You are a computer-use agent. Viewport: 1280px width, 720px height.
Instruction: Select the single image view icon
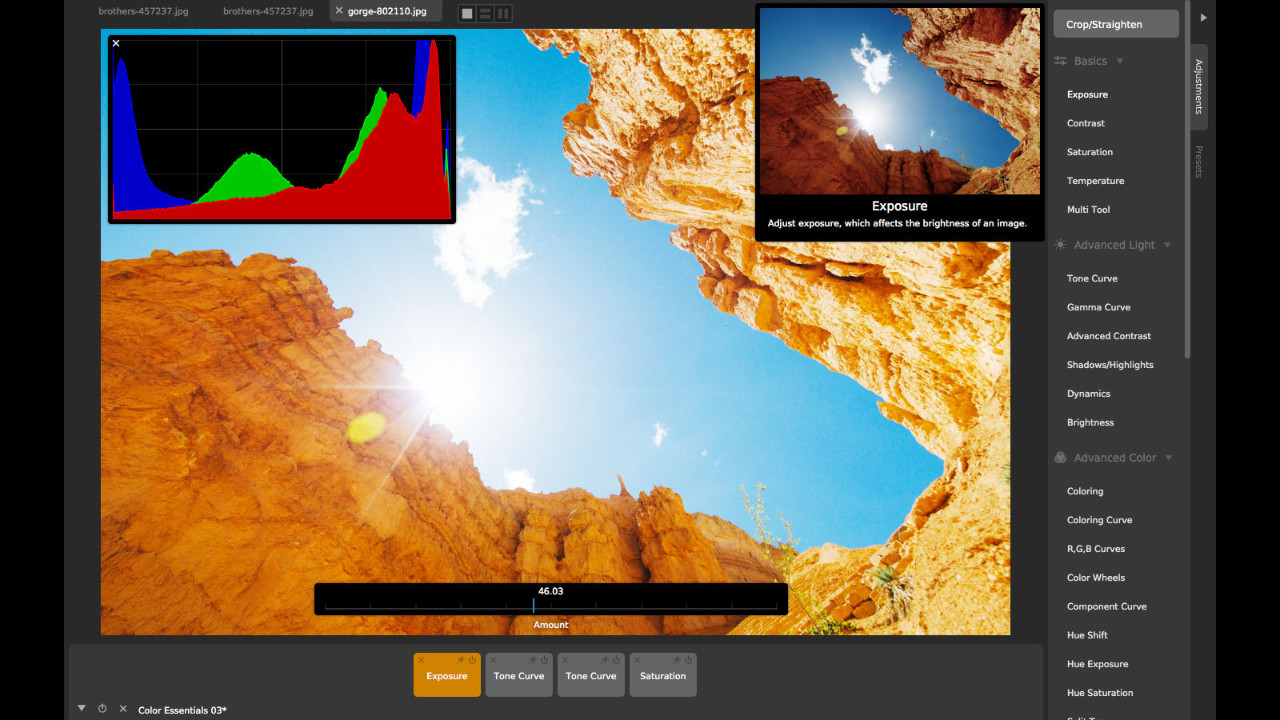click(x=465, y=13)
